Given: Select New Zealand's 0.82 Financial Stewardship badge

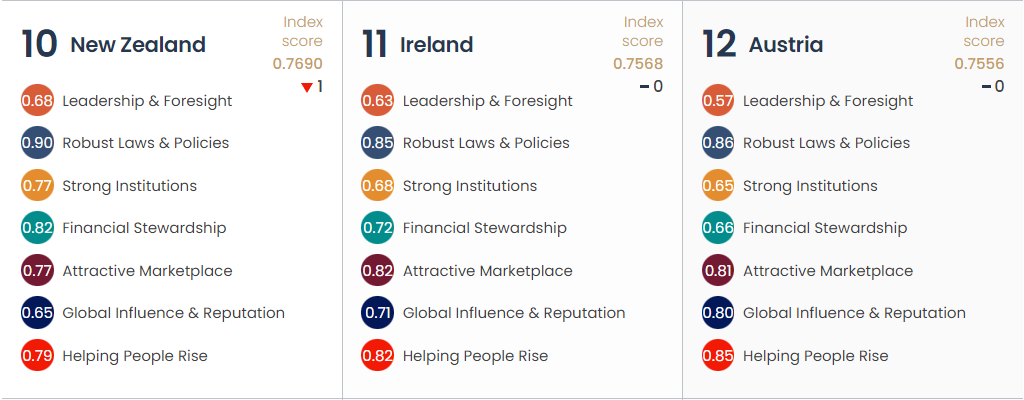Looking at the screenshot, I should click(37, 228).
